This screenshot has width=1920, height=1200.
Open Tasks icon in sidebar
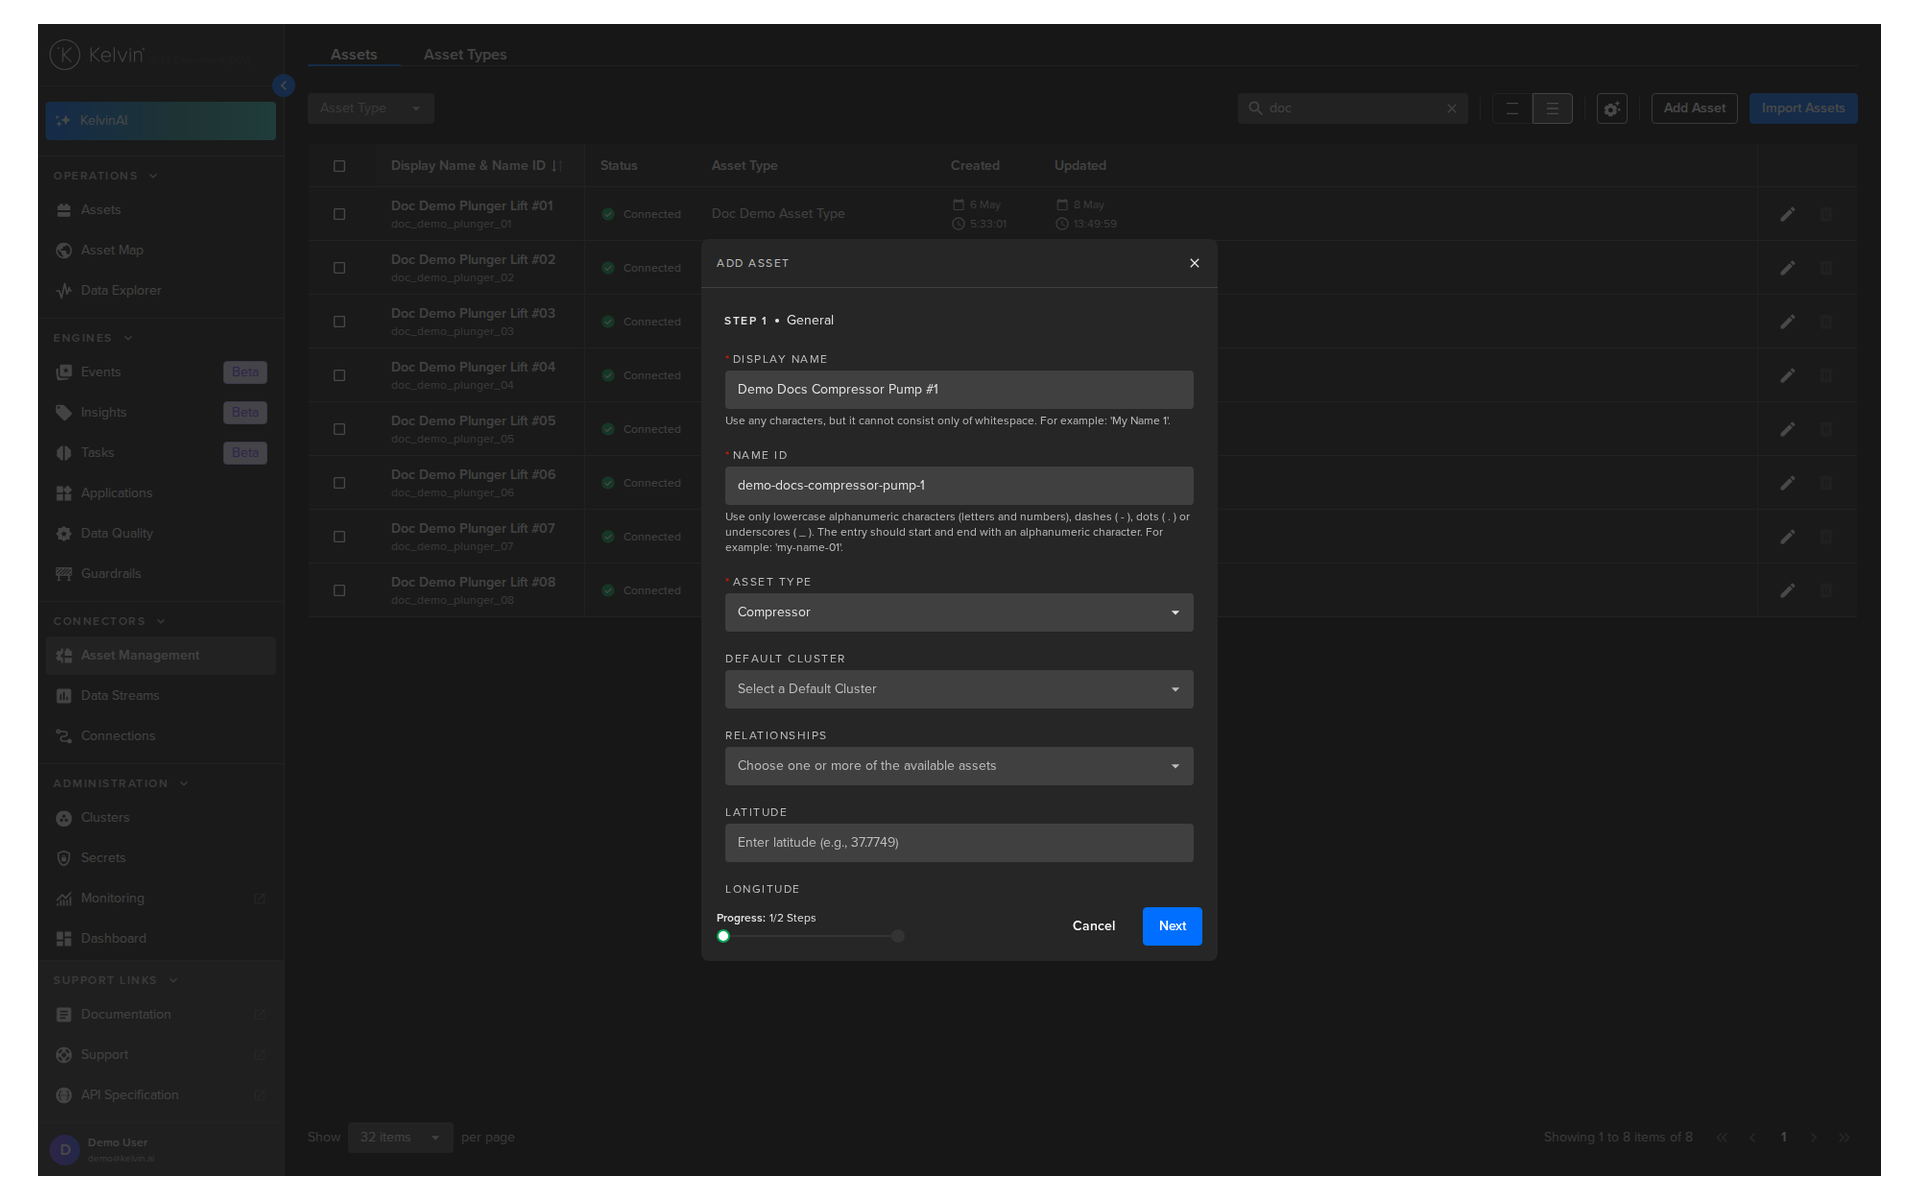(64, 453)
